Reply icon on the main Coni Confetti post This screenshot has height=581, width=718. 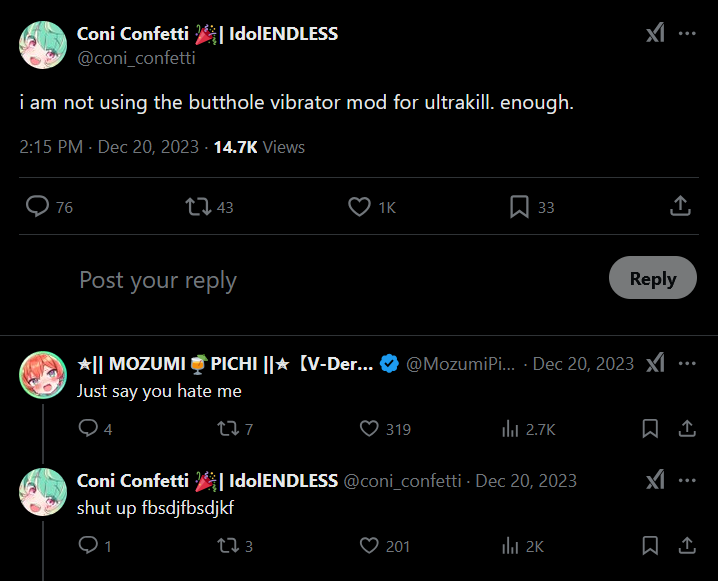[x=38, y=206]
